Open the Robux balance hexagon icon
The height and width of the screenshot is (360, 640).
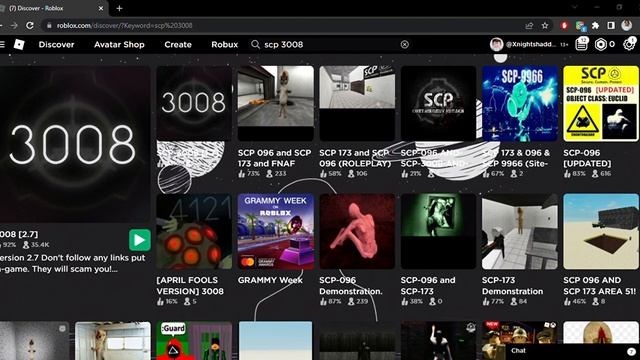point(601,44)
